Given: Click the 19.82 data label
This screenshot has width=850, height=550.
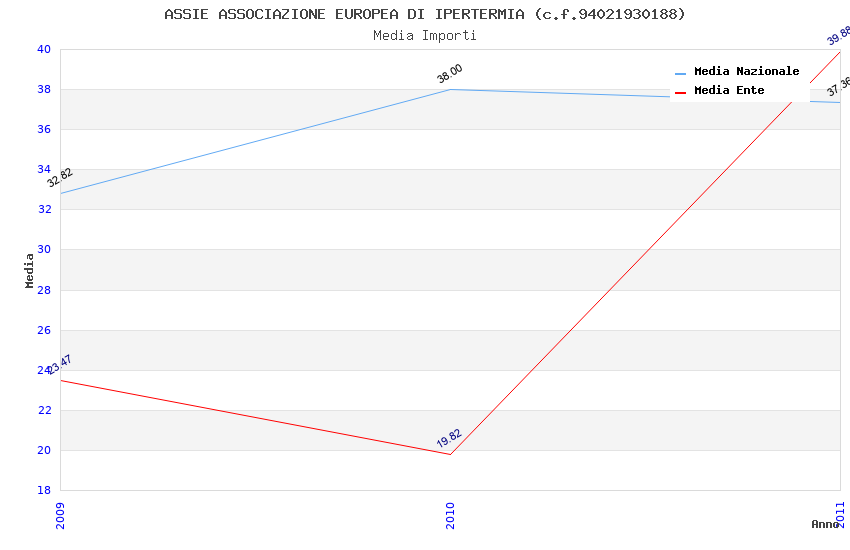Looking at the screenshot, I should (449, 438).
